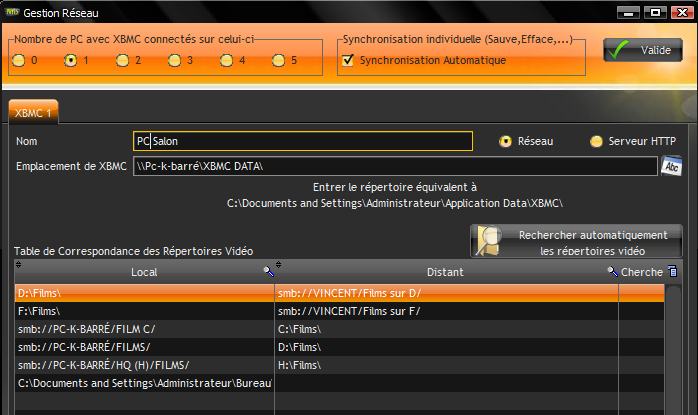Click the search icon in Distant column header
Image resolution: width=698 pixels, height=415 pixels.
coord(612,272)
